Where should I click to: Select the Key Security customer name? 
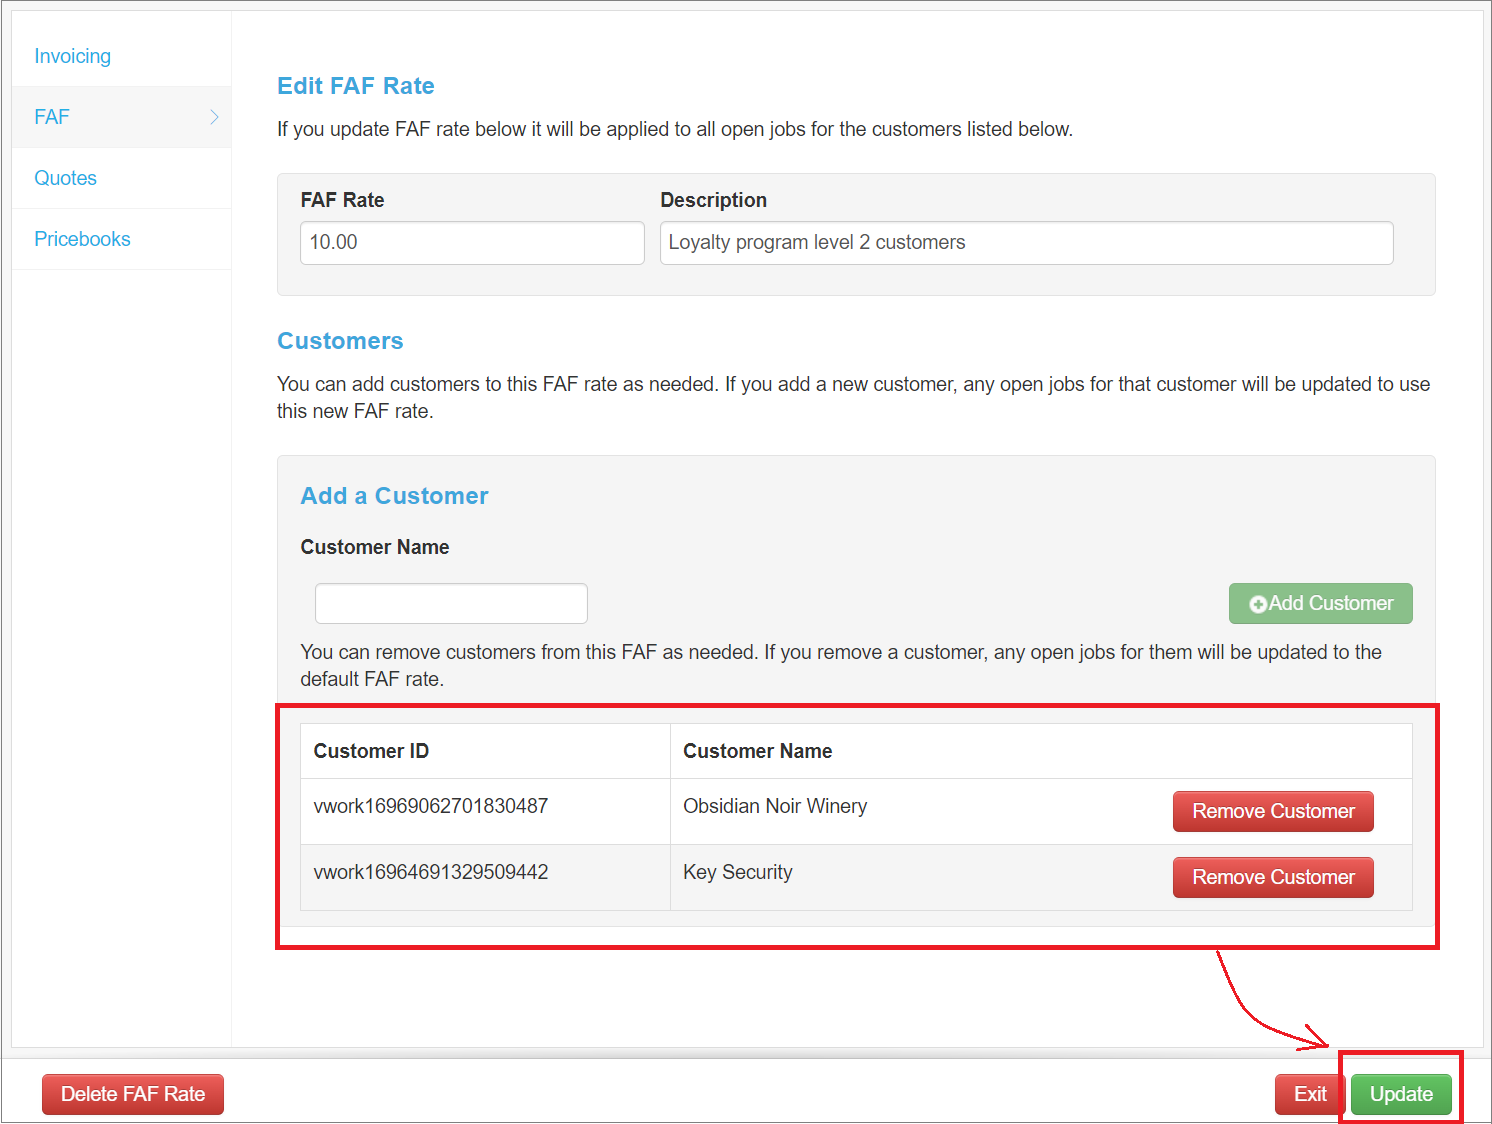point(737,871)
